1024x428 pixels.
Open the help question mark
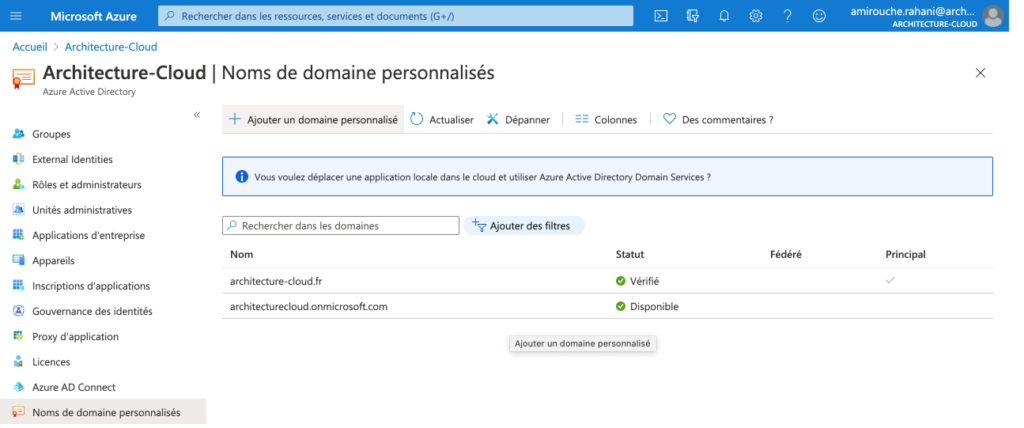pyautogui.click(x=788, y=16)
